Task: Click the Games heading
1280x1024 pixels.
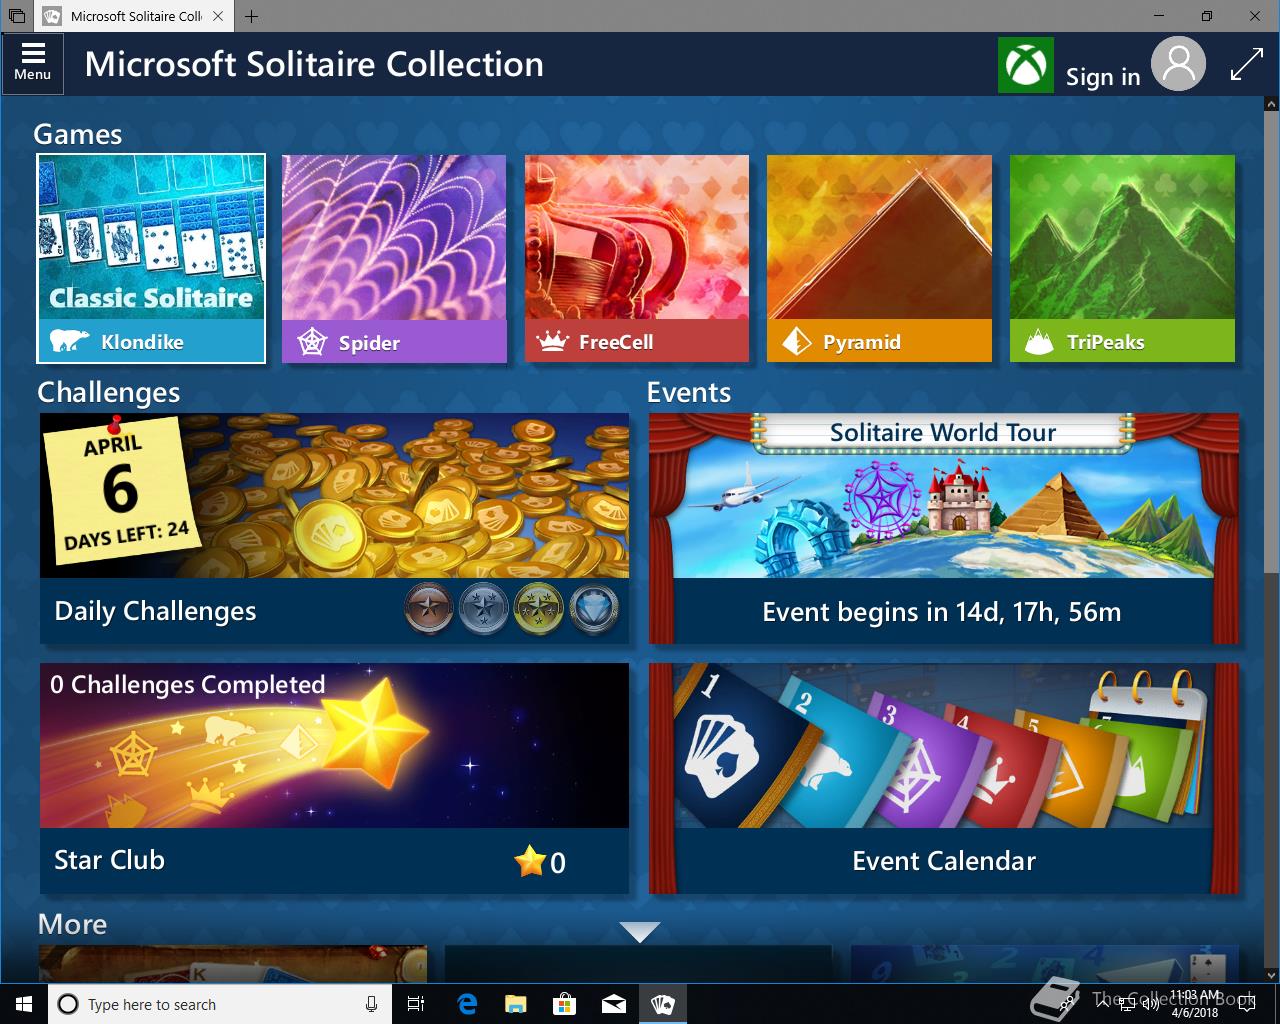Action: (78, 134)
